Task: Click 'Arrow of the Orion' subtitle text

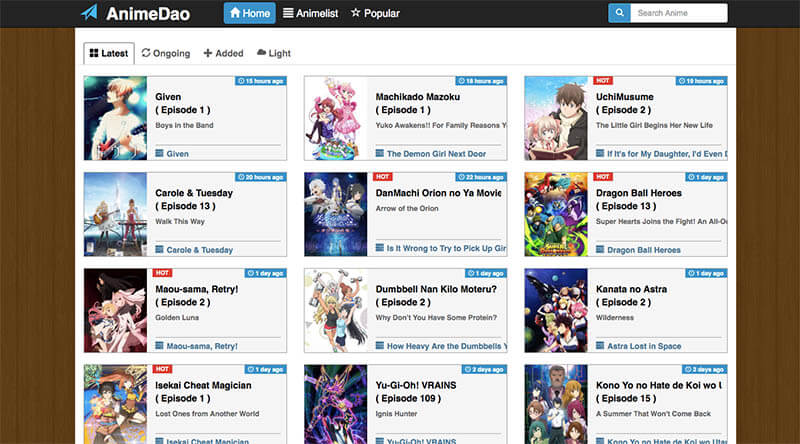Action: click(407, 208)
